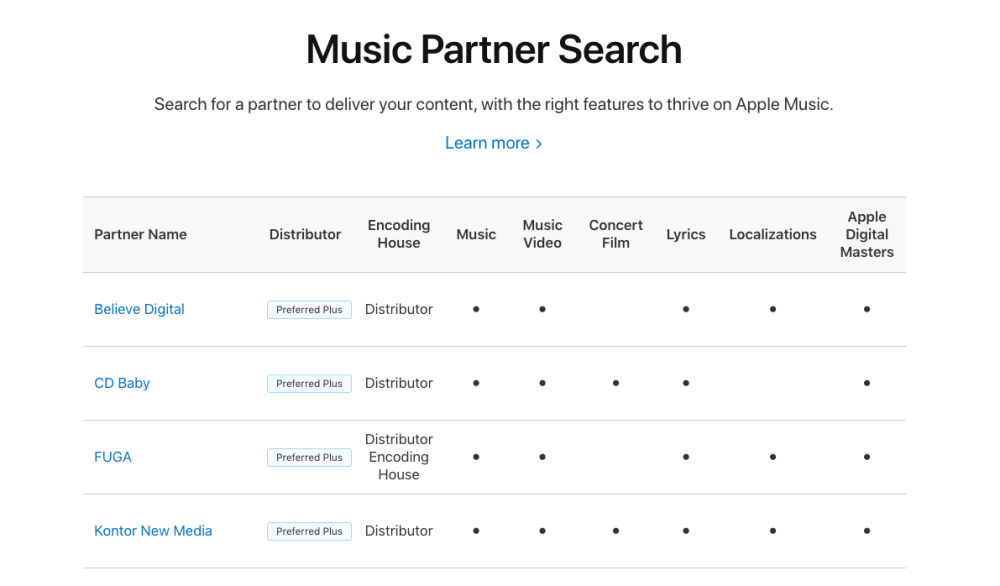Select the Distributor column header

point(305,234)
